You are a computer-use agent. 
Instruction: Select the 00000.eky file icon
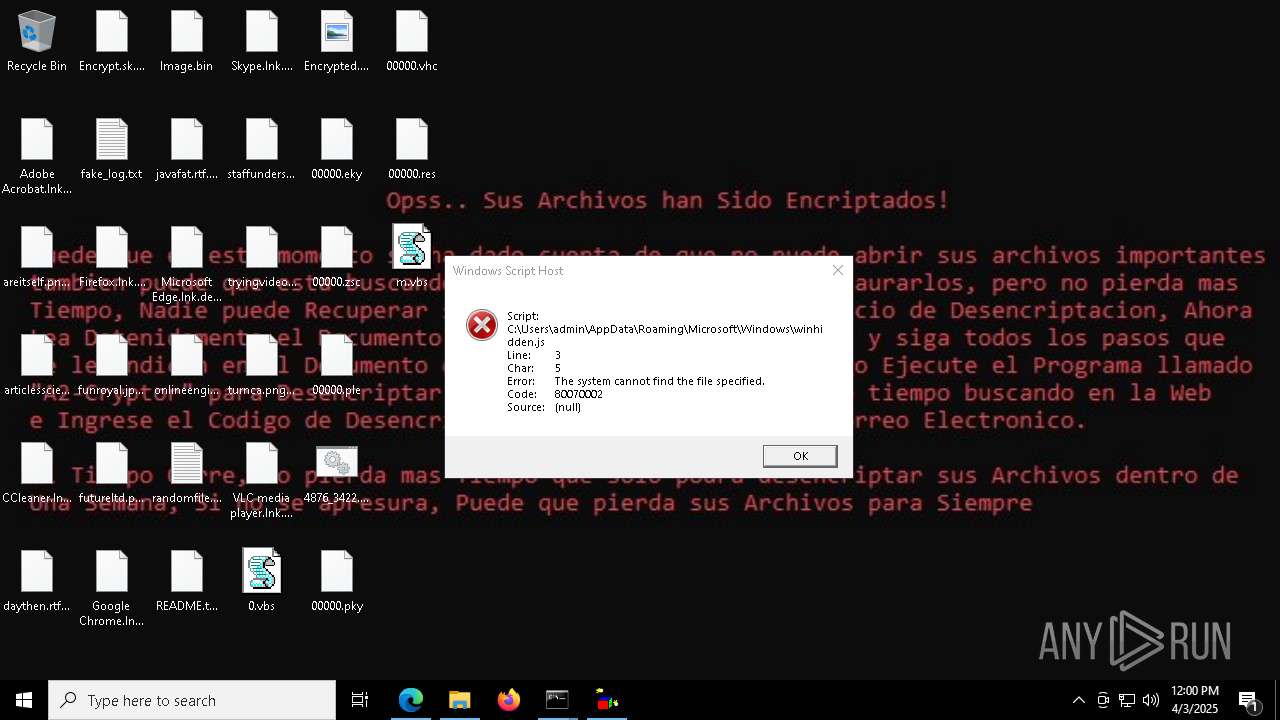[x=337, y=150]
